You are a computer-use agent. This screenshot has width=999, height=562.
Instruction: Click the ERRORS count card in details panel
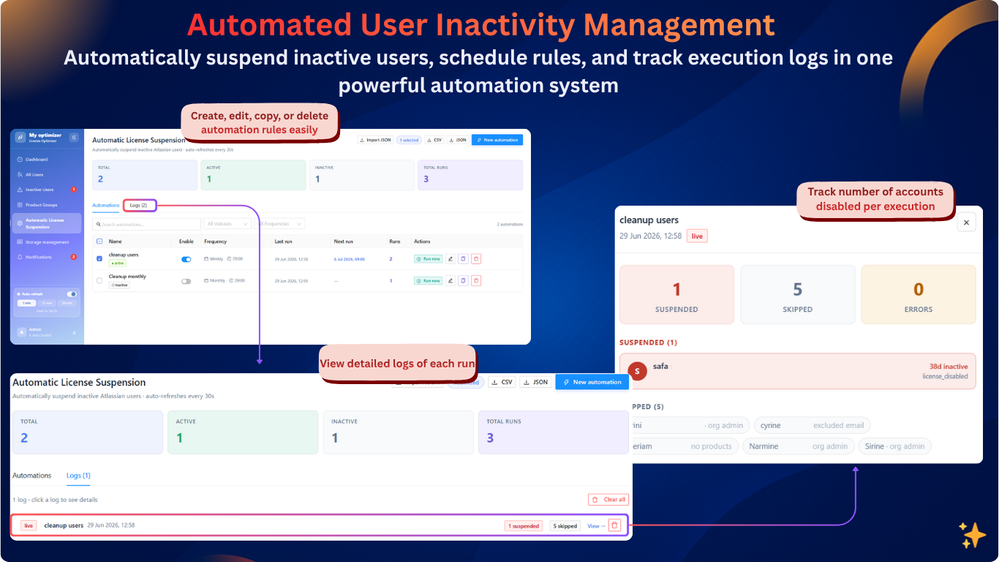[x=918, y=294]
